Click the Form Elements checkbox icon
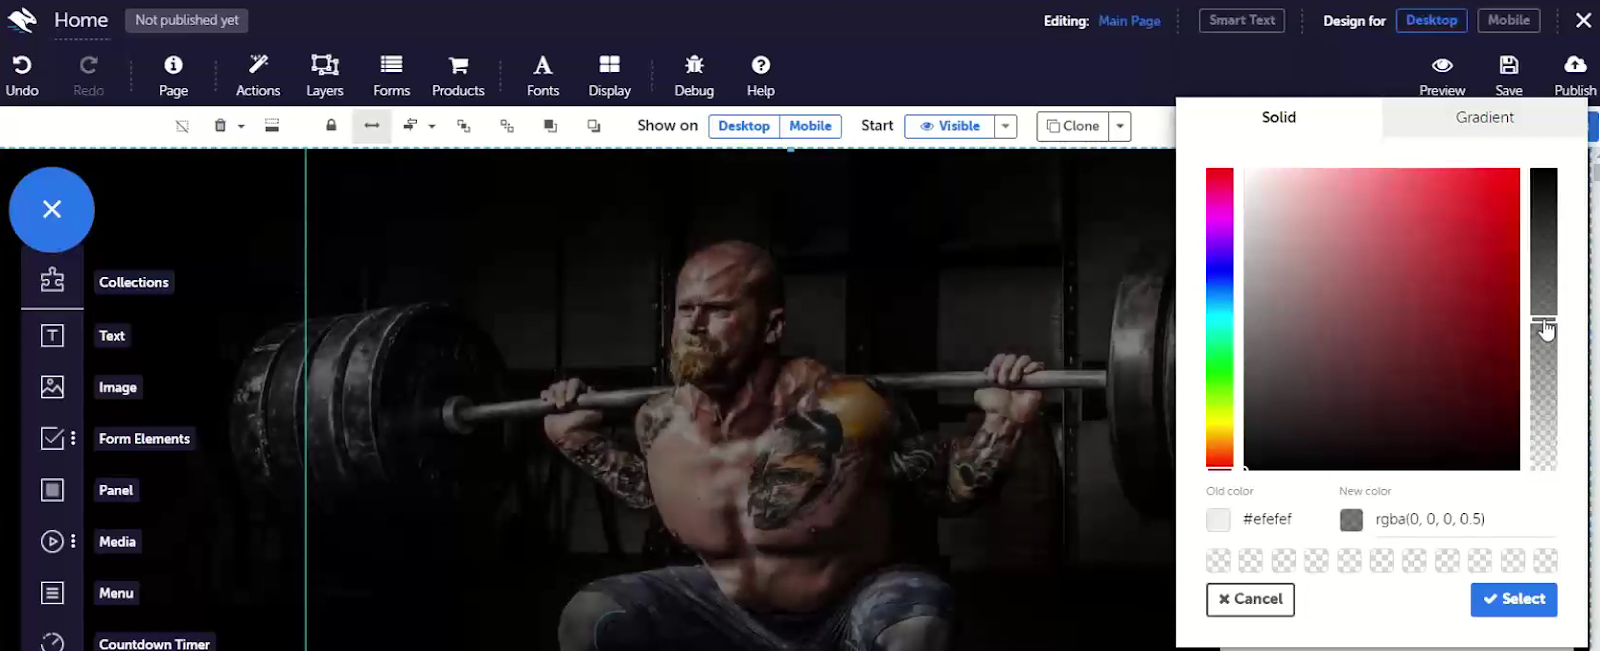This screenshot has width=1600, height=651. (x=52, y=438)
